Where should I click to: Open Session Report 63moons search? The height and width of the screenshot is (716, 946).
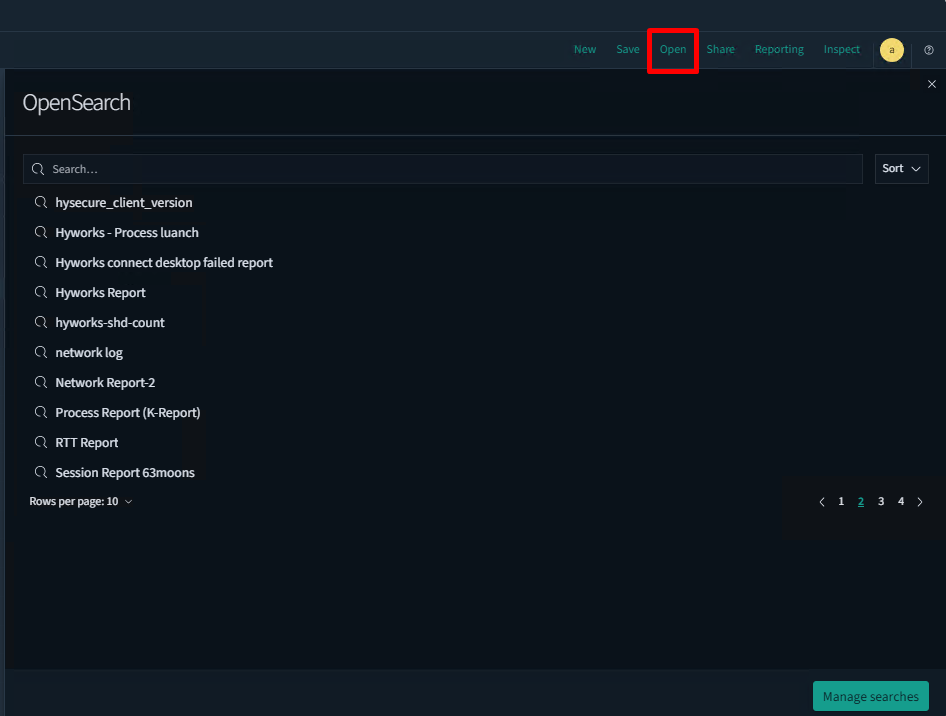(125, 473)
